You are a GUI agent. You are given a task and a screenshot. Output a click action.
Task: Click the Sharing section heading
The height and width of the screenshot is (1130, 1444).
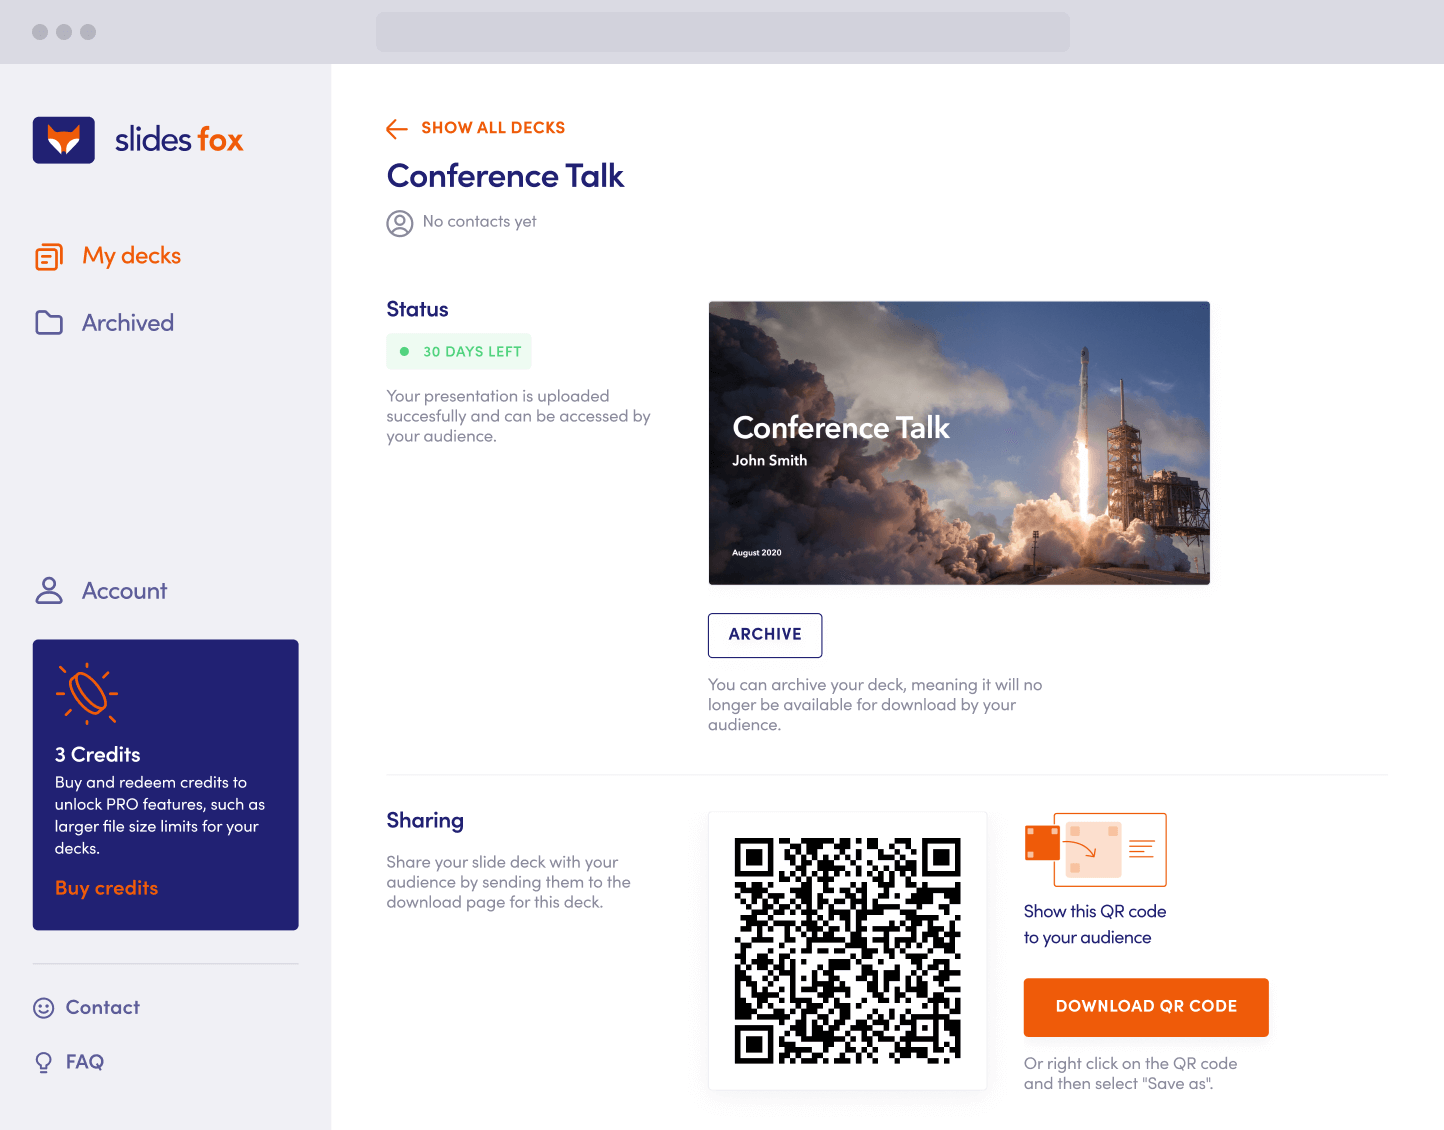(425, 821)
